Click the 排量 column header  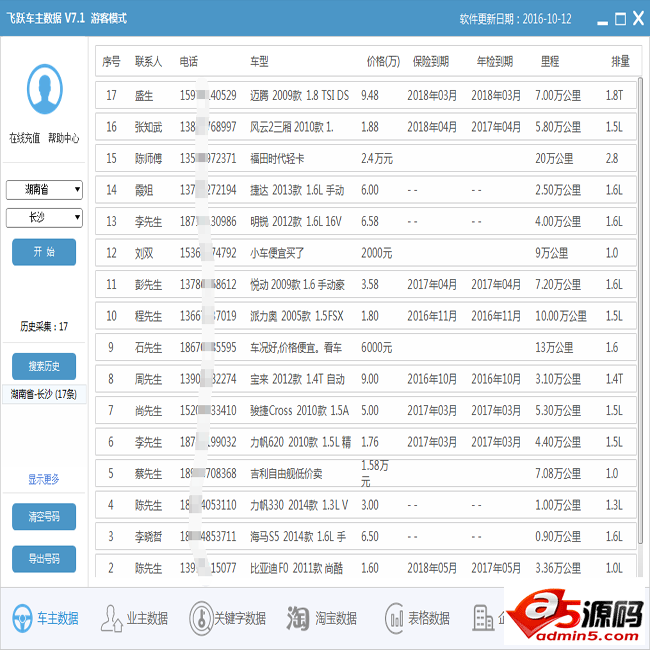point(620,62)
